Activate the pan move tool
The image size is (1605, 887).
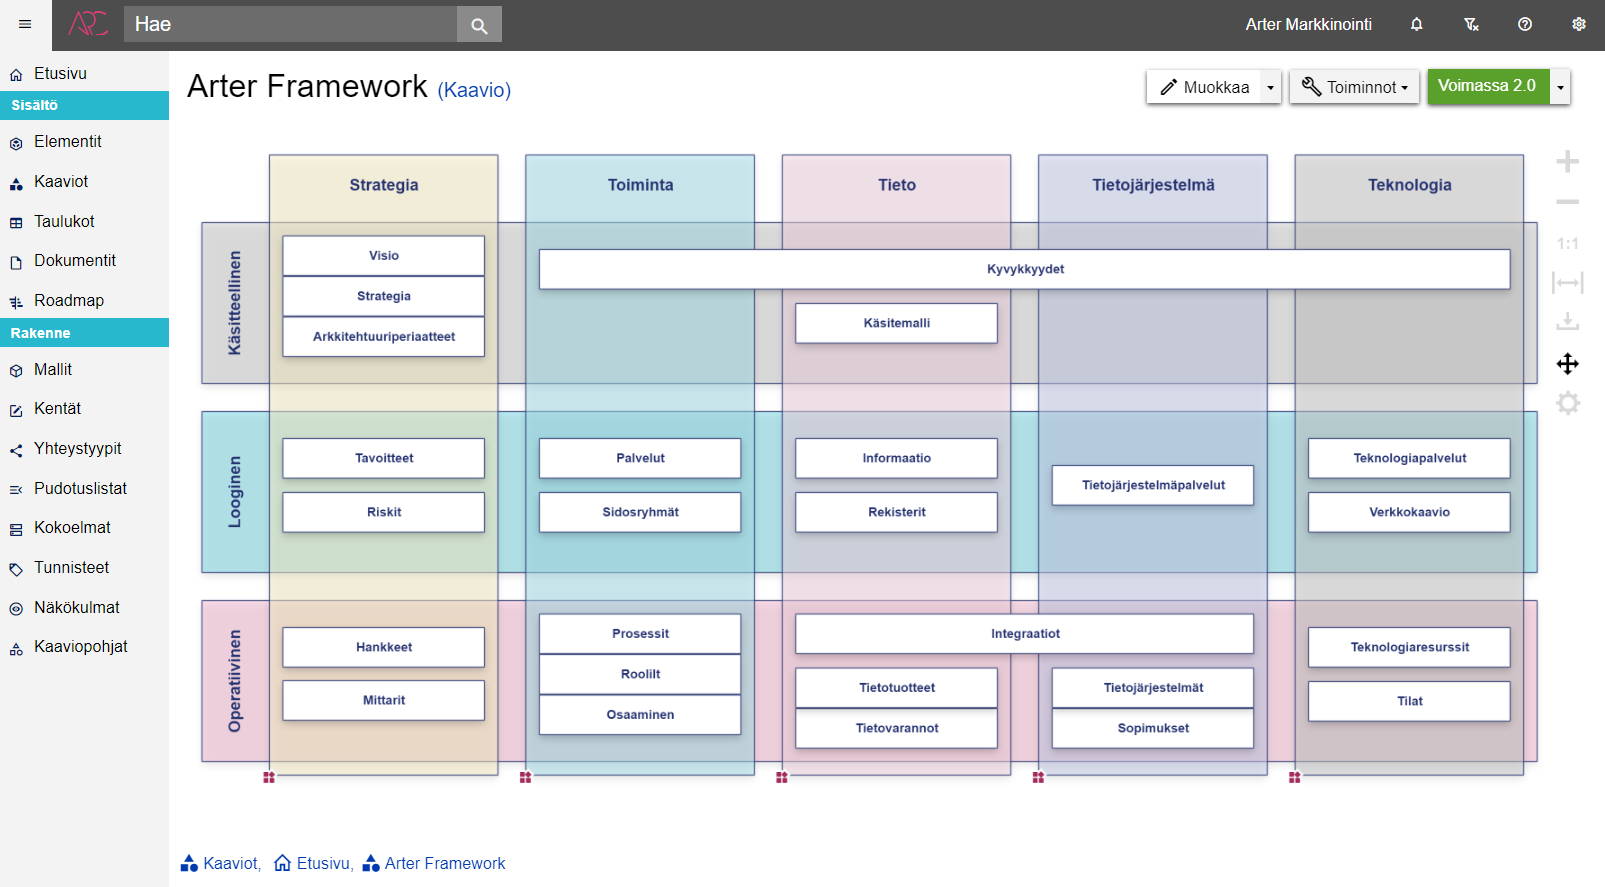[1568, 363]
